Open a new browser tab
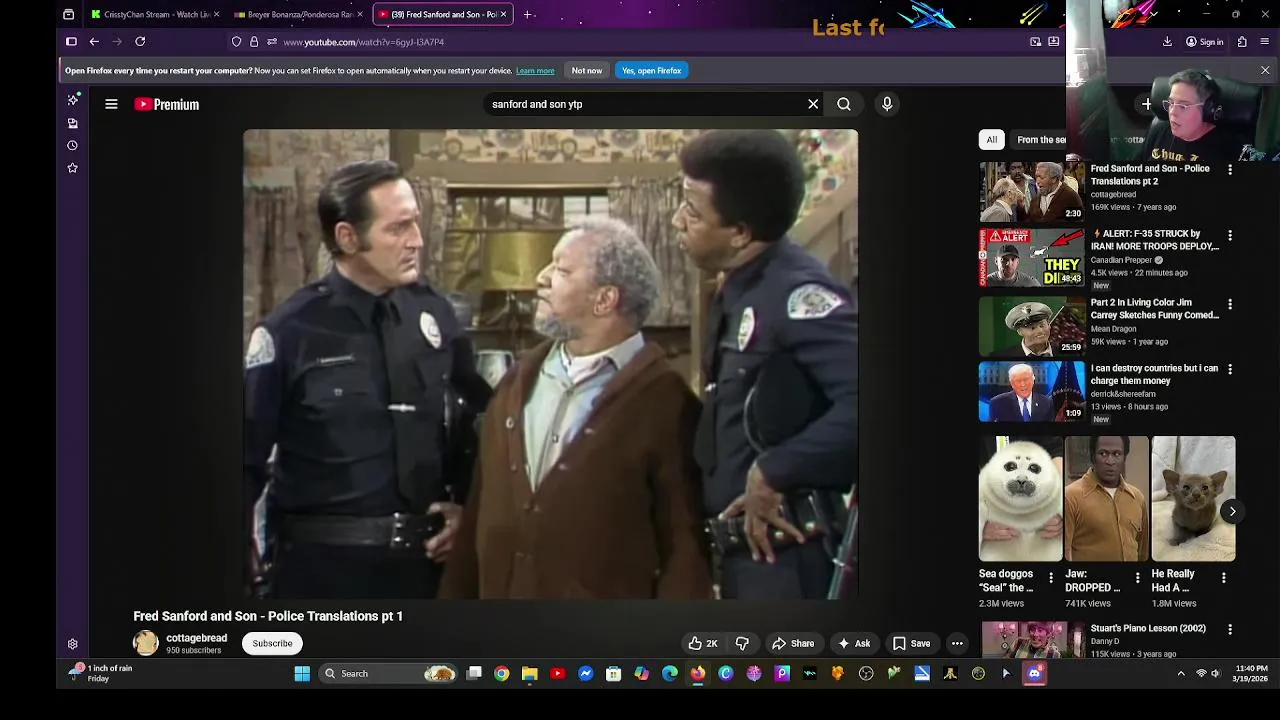Image resolution: width=1280 pixels, height=720 pixels. 528,14
